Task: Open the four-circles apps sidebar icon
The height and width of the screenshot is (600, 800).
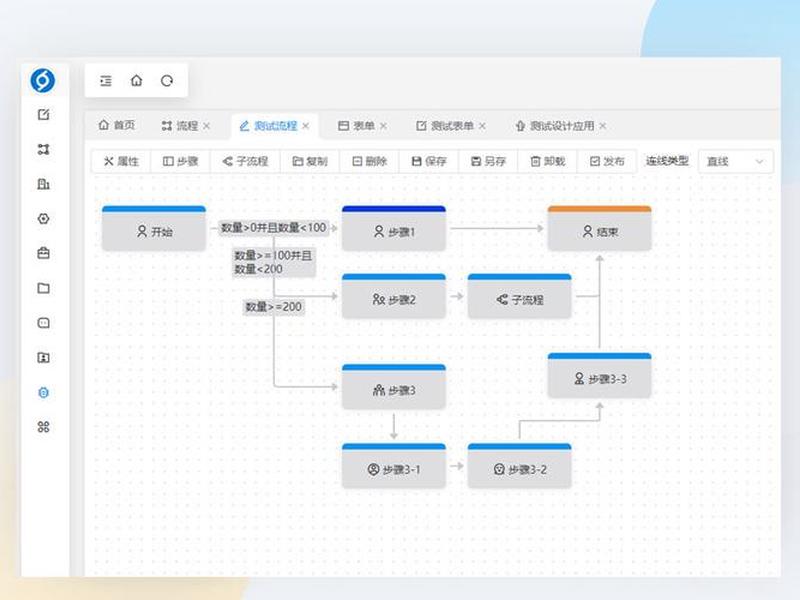Action: [x=43, y=427]
